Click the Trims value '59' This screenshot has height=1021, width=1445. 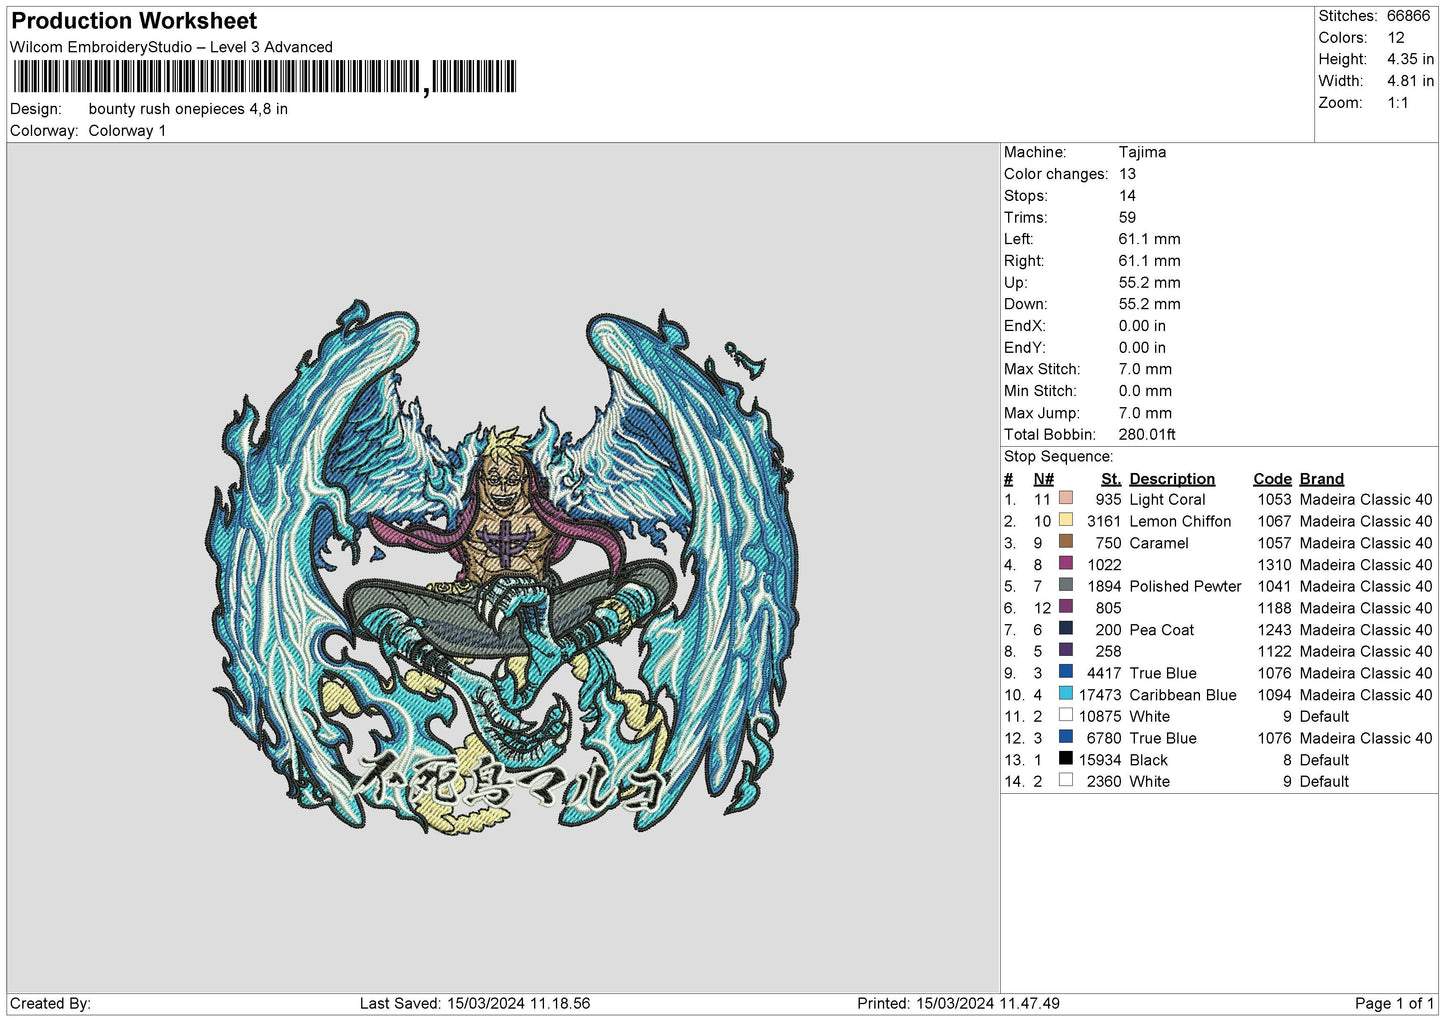coord(1127,217)
